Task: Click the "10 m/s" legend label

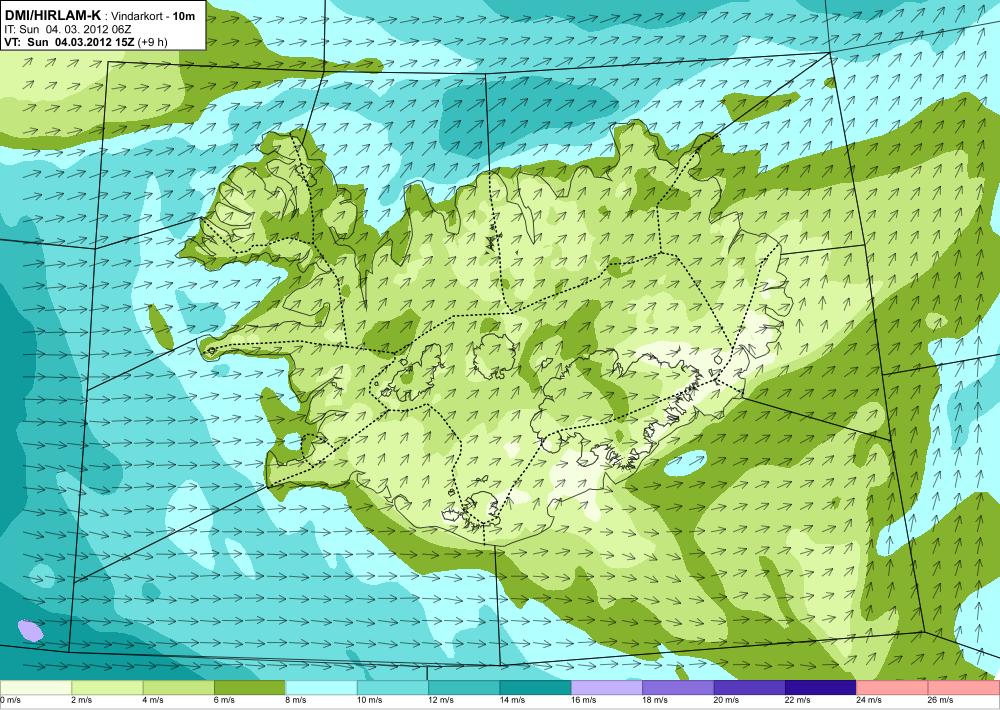Action: [370, 700]
